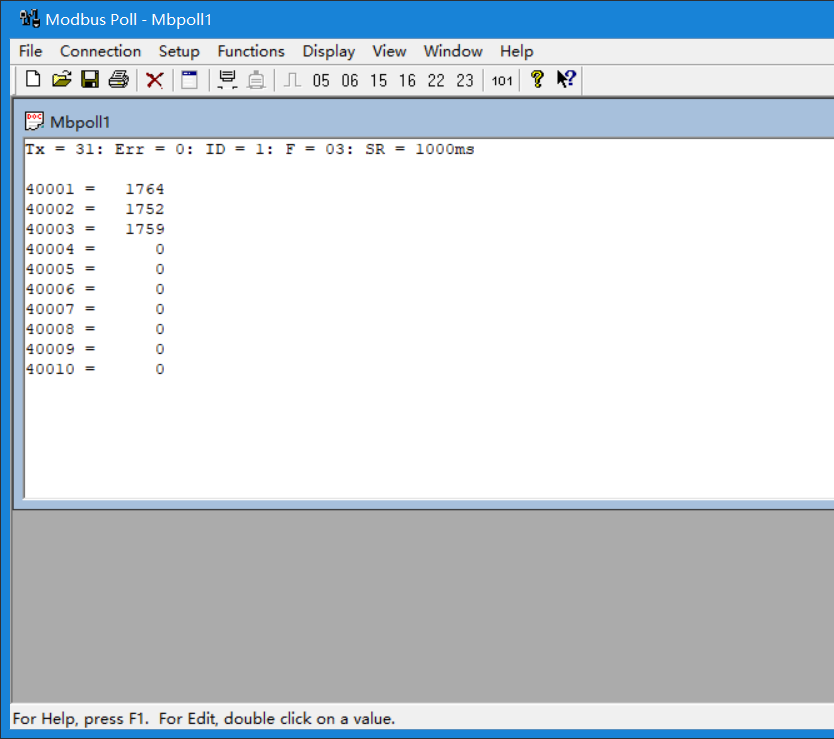Open the Display menu
Image resolution: width=834 pixels, height=739 pixels.
click(328, 51)
